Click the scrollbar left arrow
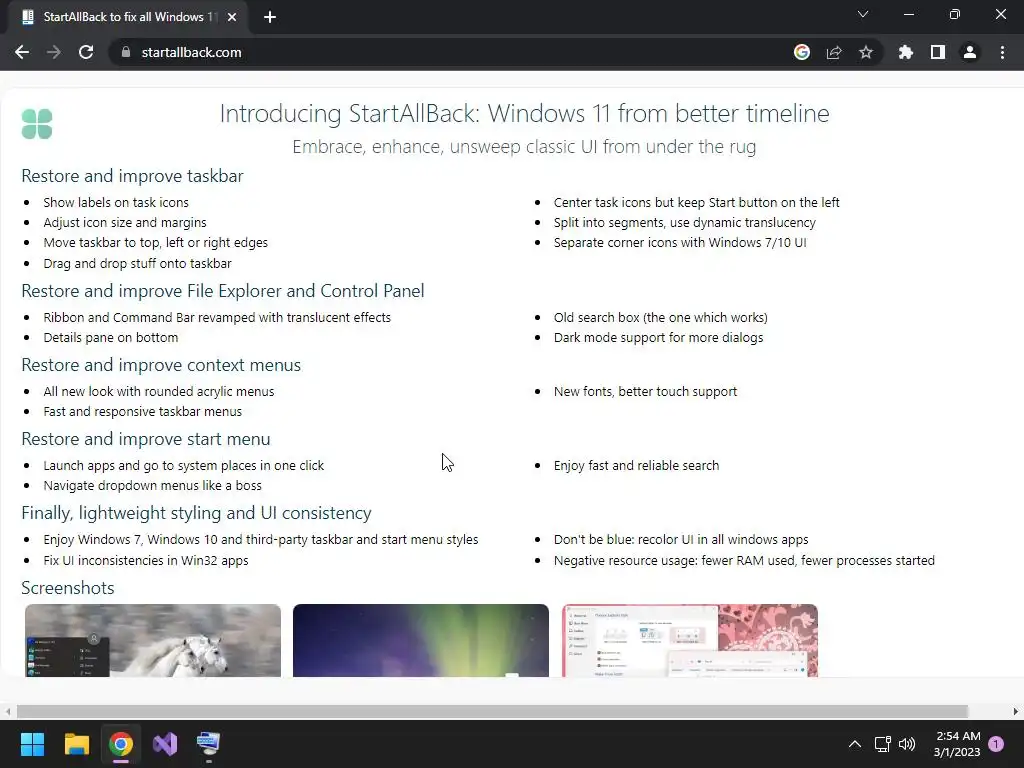 coord(7,711)
